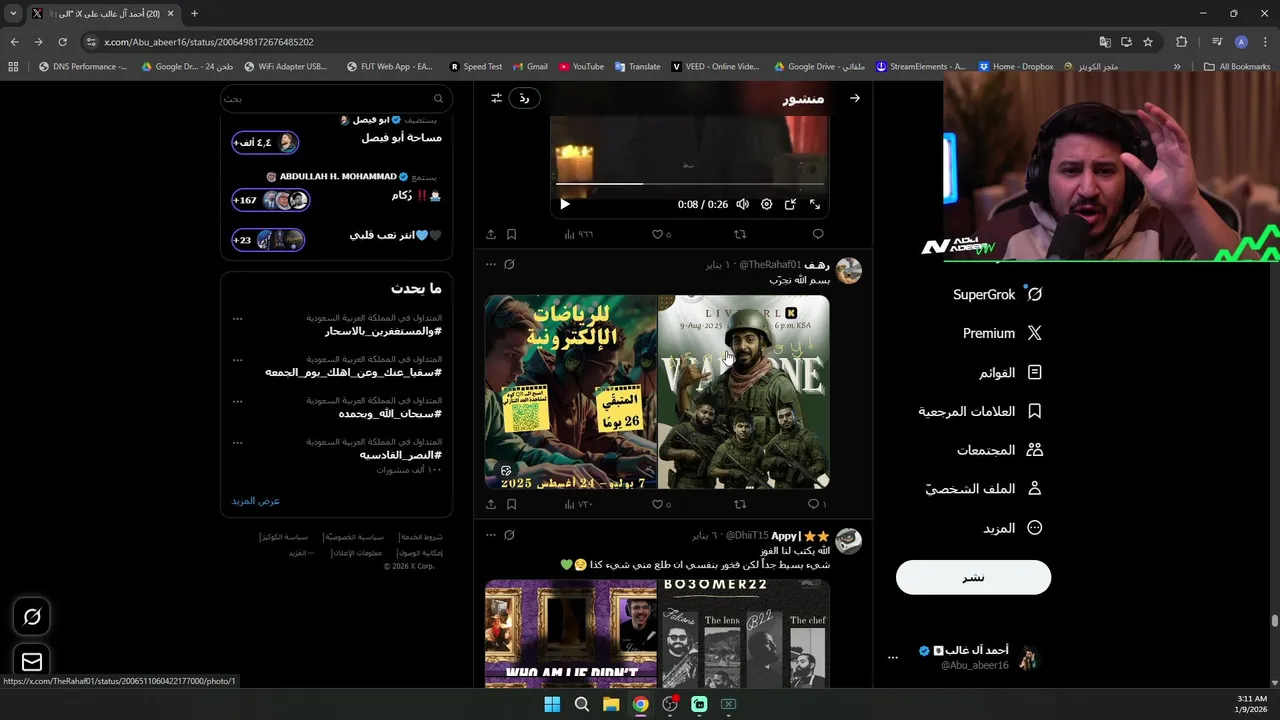Expand the tab search dropdown arrow
Image resolution: width=1280 pixels, height=720 pixels.
[x=13, y=14]
